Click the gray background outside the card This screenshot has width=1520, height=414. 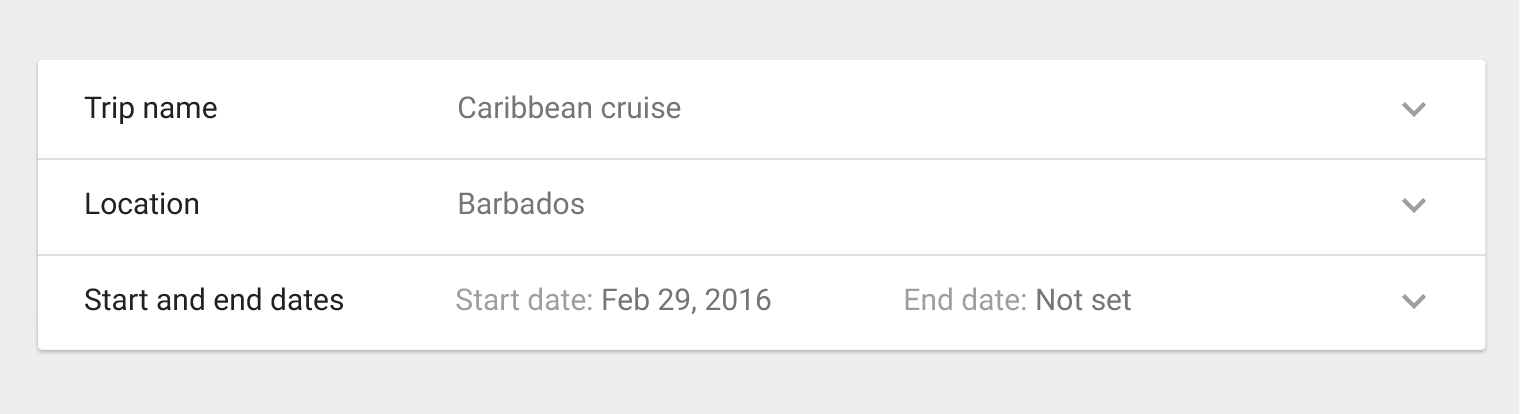point(760,385)
